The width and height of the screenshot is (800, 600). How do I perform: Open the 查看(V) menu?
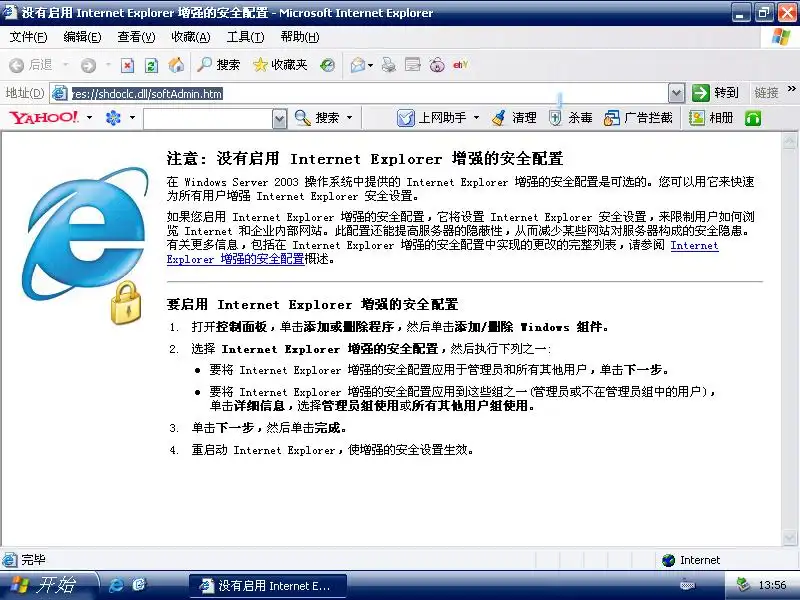tap(136, 37)
